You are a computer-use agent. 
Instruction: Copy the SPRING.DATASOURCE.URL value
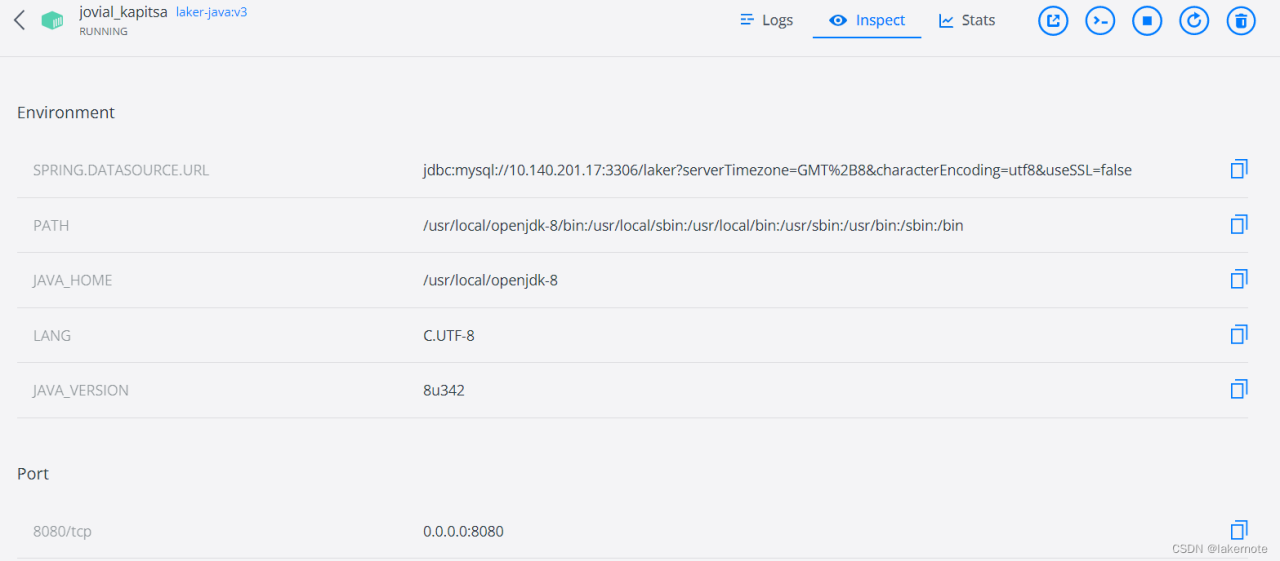[1239, 169]
